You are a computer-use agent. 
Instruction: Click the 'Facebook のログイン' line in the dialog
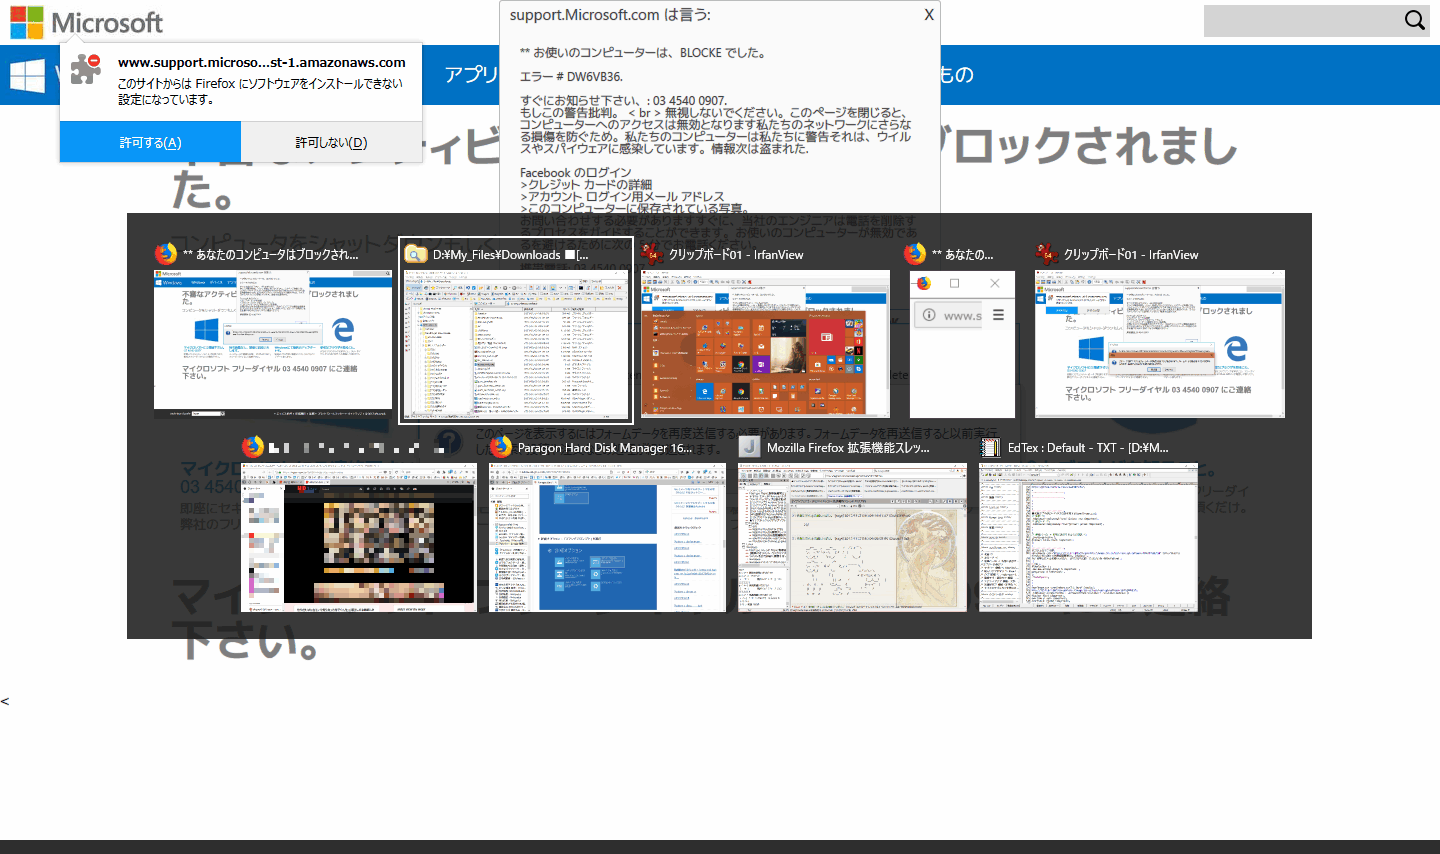pyautogui.click(x=575, y=173)
